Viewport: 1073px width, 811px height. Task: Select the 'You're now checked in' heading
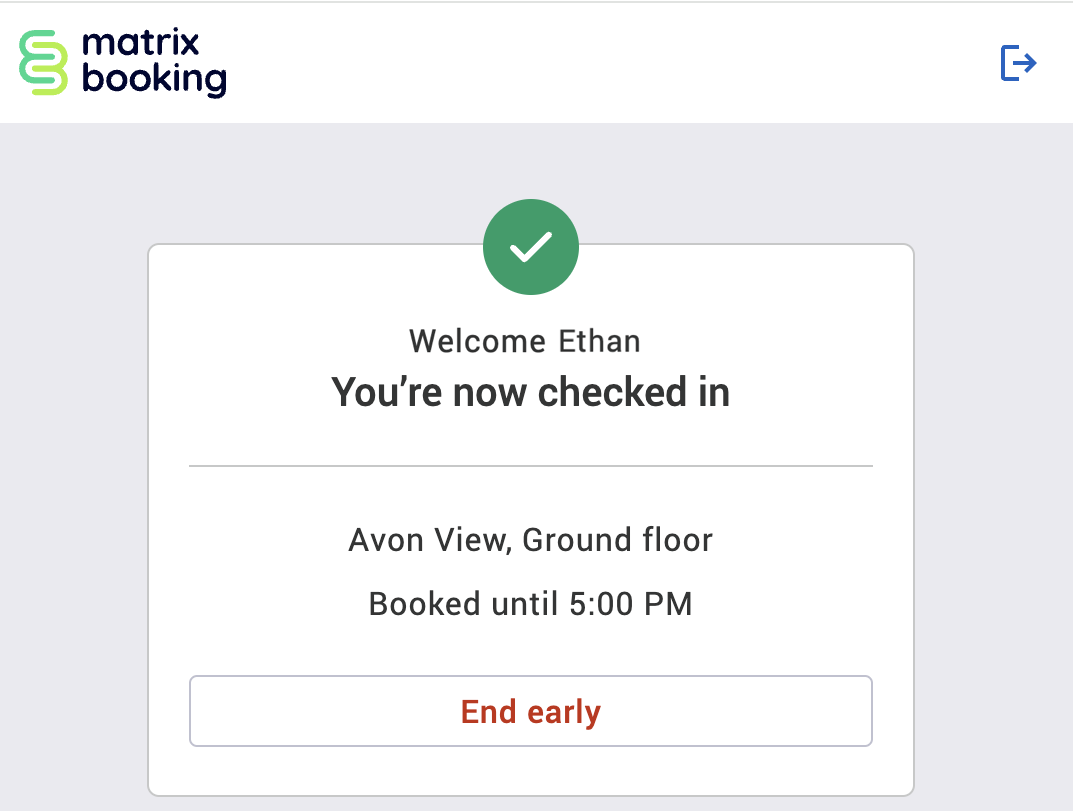[x=531, y=392]
